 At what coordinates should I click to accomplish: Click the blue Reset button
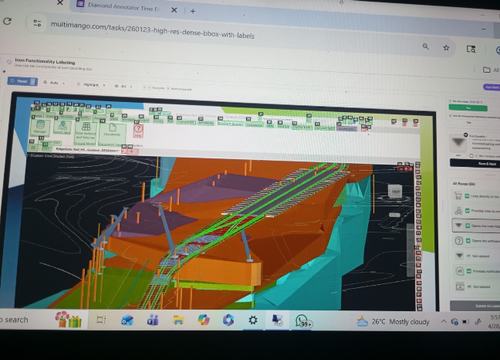pyautogui.click(x=22, y=81)
